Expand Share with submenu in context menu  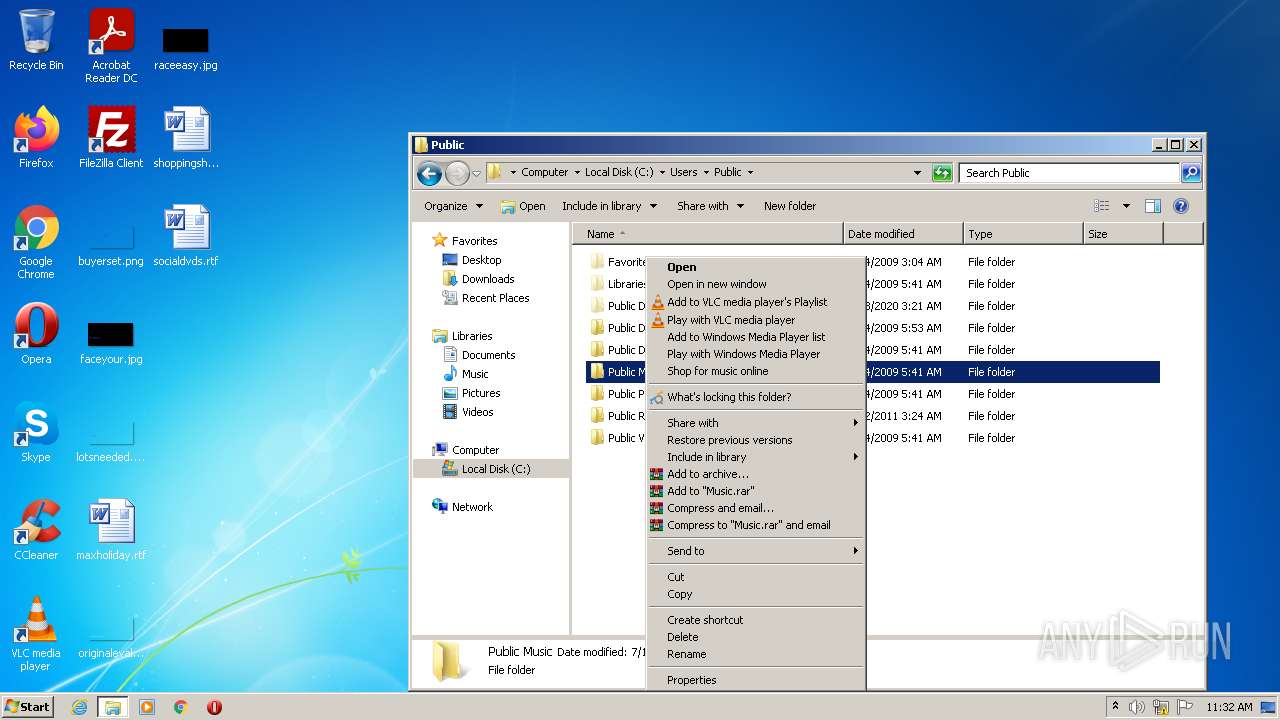(755, 423)
